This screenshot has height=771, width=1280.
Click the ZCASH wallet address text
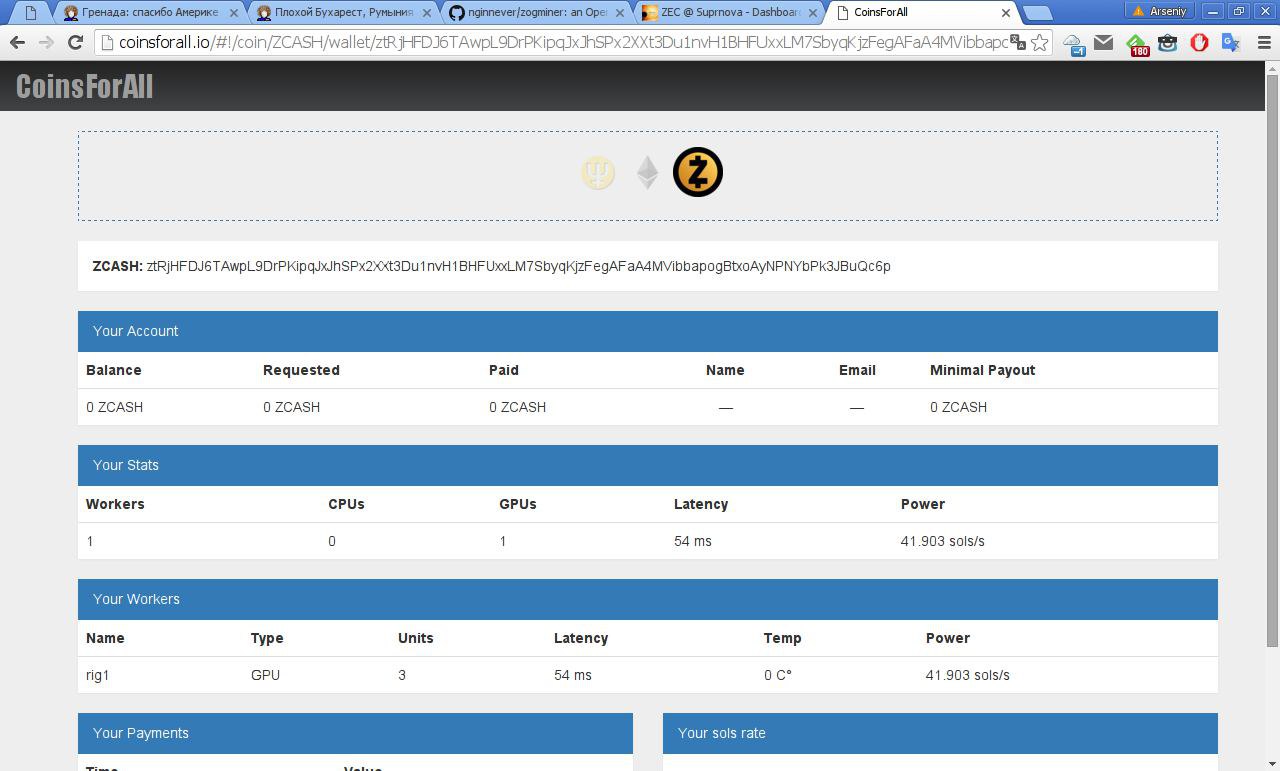518,266
